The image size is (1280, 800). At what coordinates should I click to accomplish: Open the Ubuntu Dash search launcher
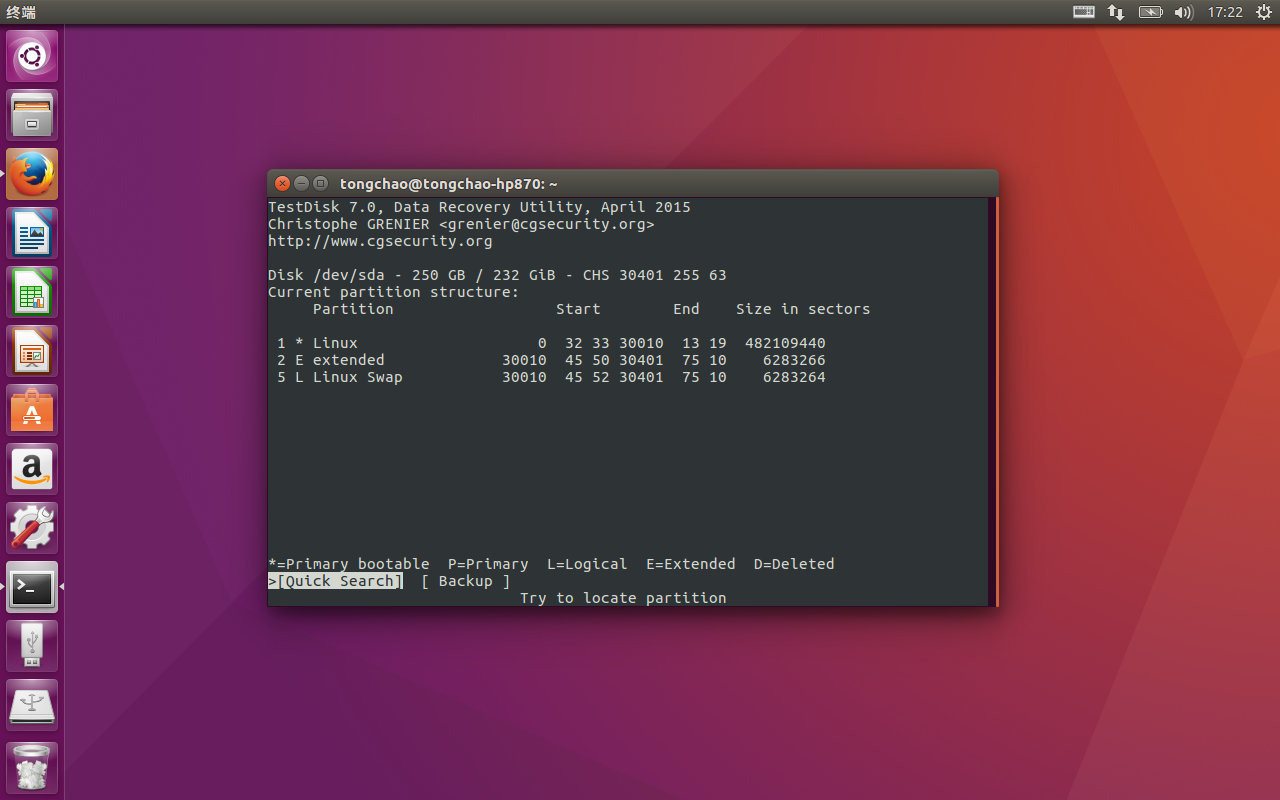[32, 56]
